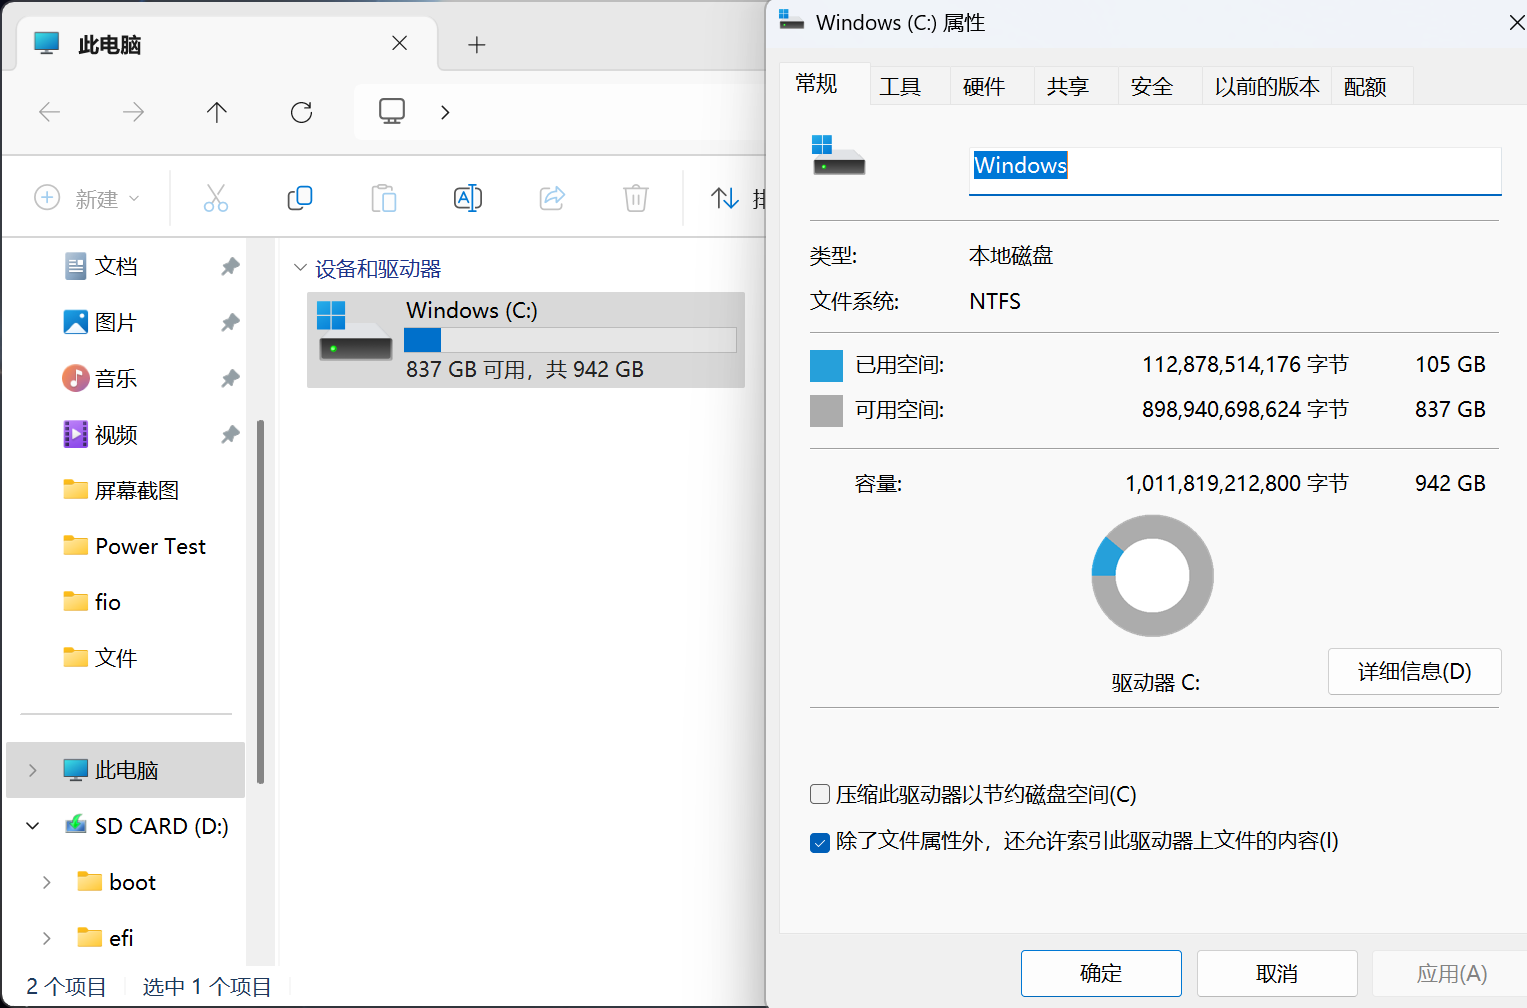Click the Rename icon in toolbar
The image size is (1527, 1008).
467,198
